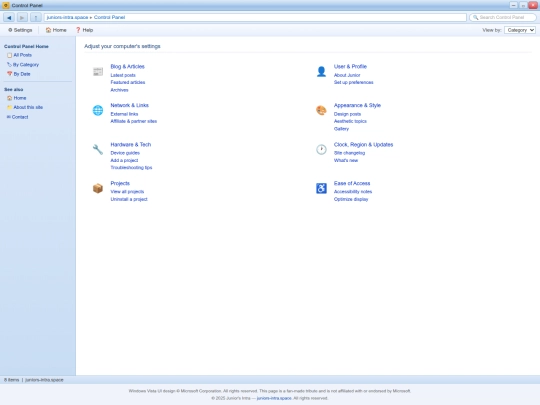The width and height of the screenshot is (540, 405).
Task: Open Archives link
Action: click(119, 90)
